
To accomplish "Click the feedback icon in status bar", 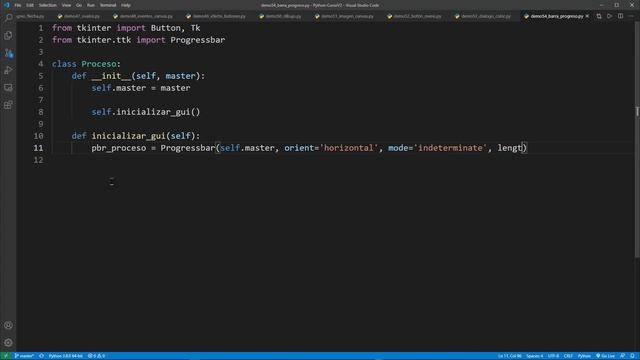I will 622,356.
